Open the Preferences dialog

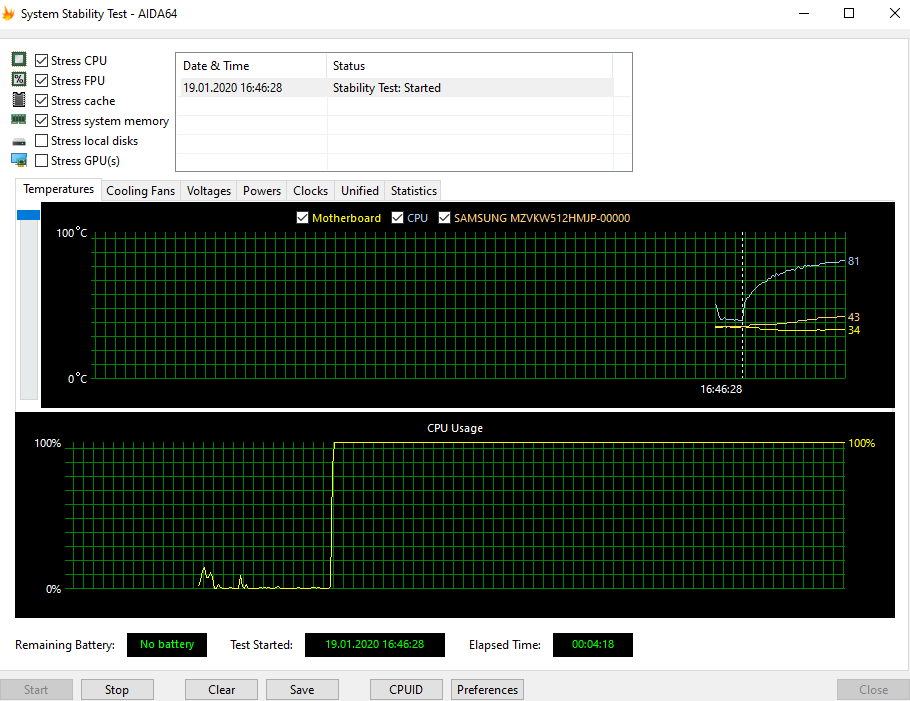[x=488, y=689]
